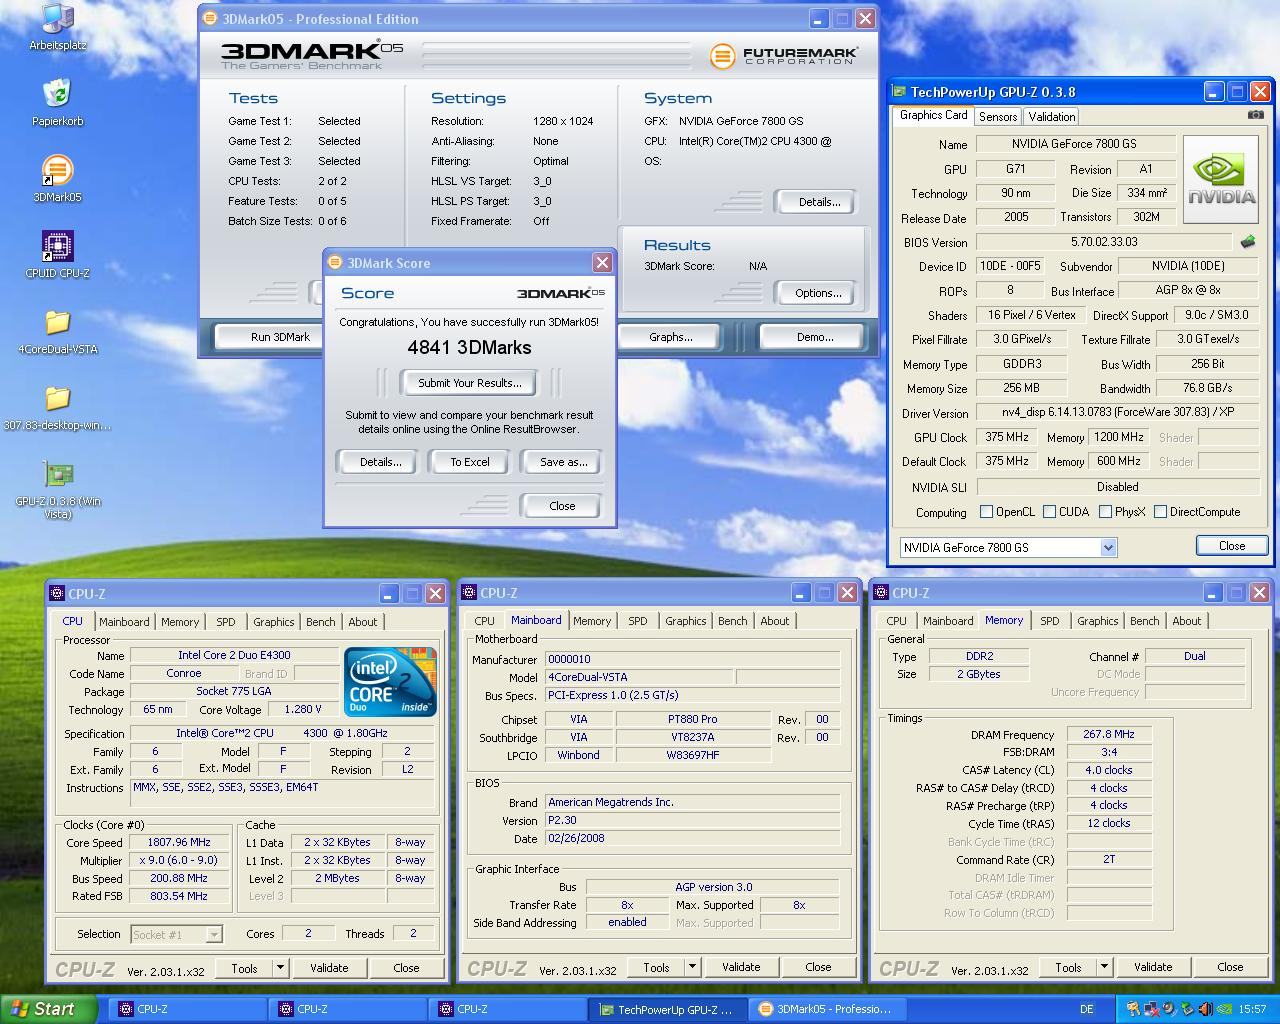The width and height of the screenshot is (1280, 1024).
Task: Expand the NVIDIA GeForce 7800 GS dropdown
Action: tap(1108, 547)
